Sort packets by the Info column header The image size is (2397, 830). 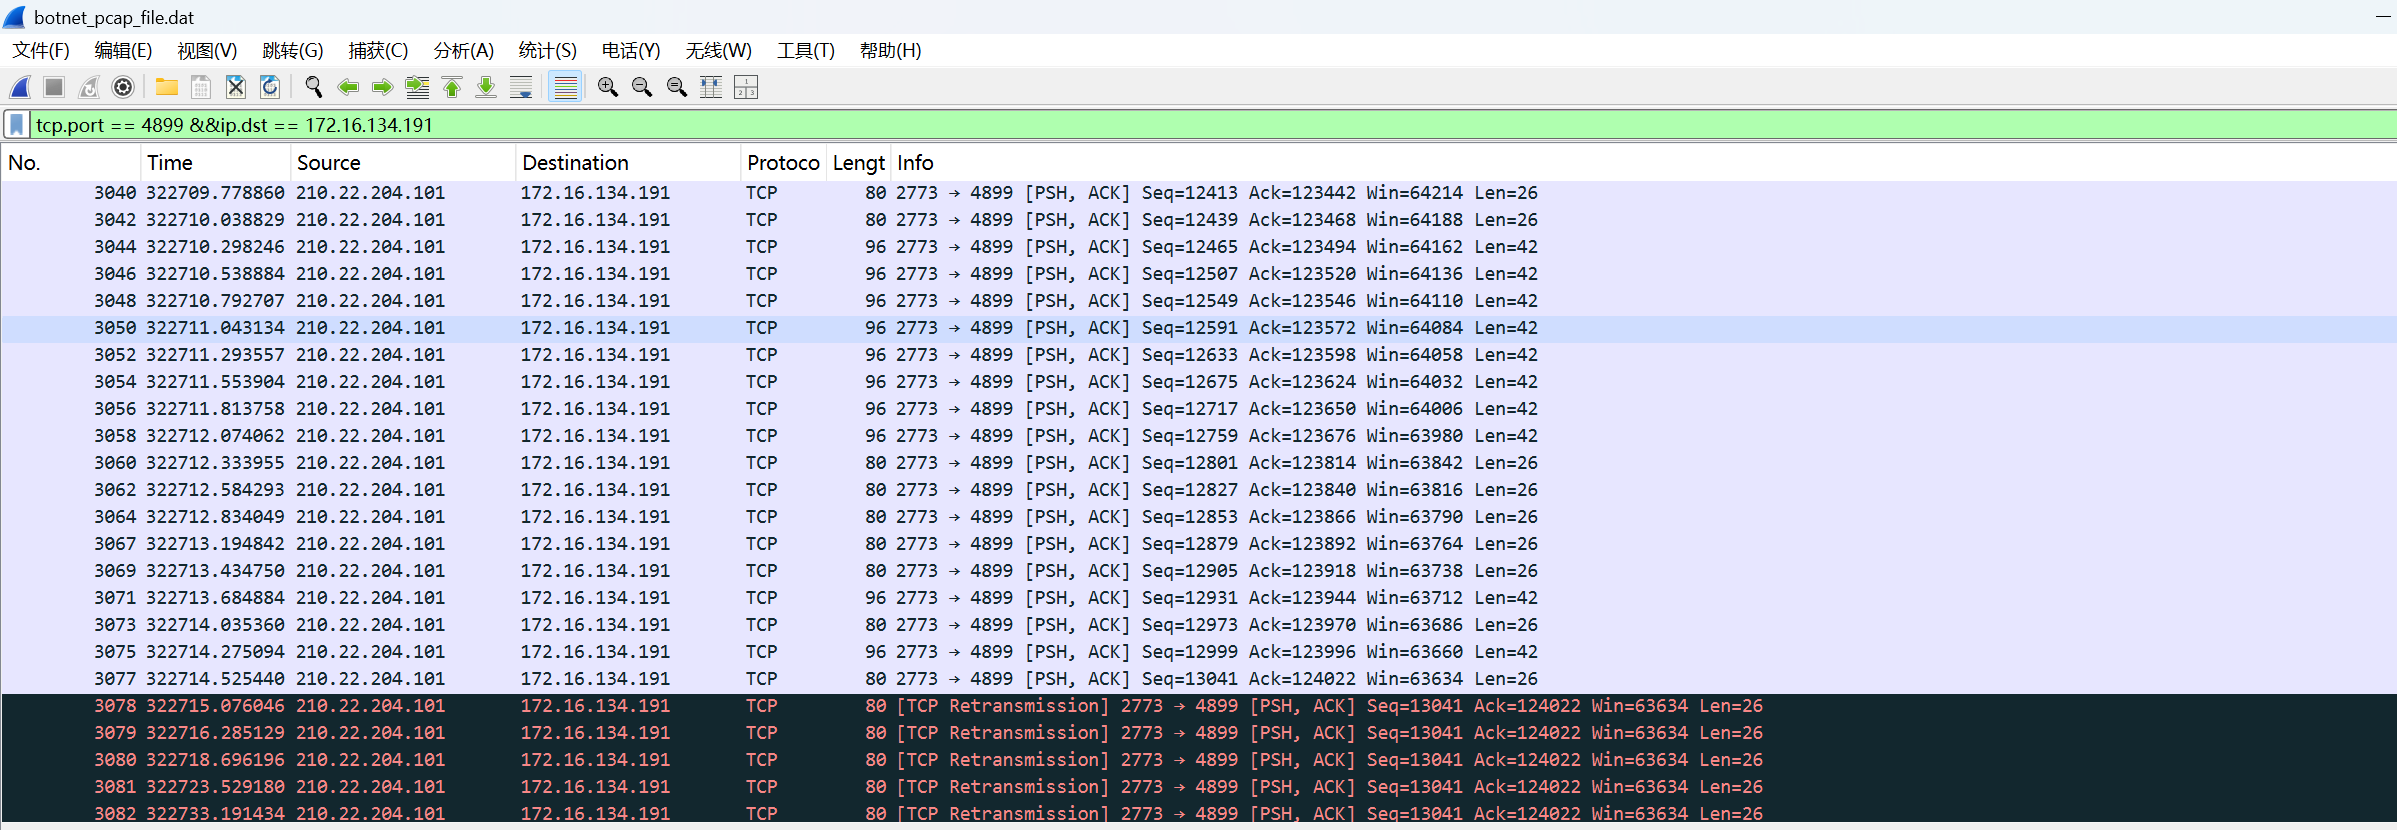1644,163
